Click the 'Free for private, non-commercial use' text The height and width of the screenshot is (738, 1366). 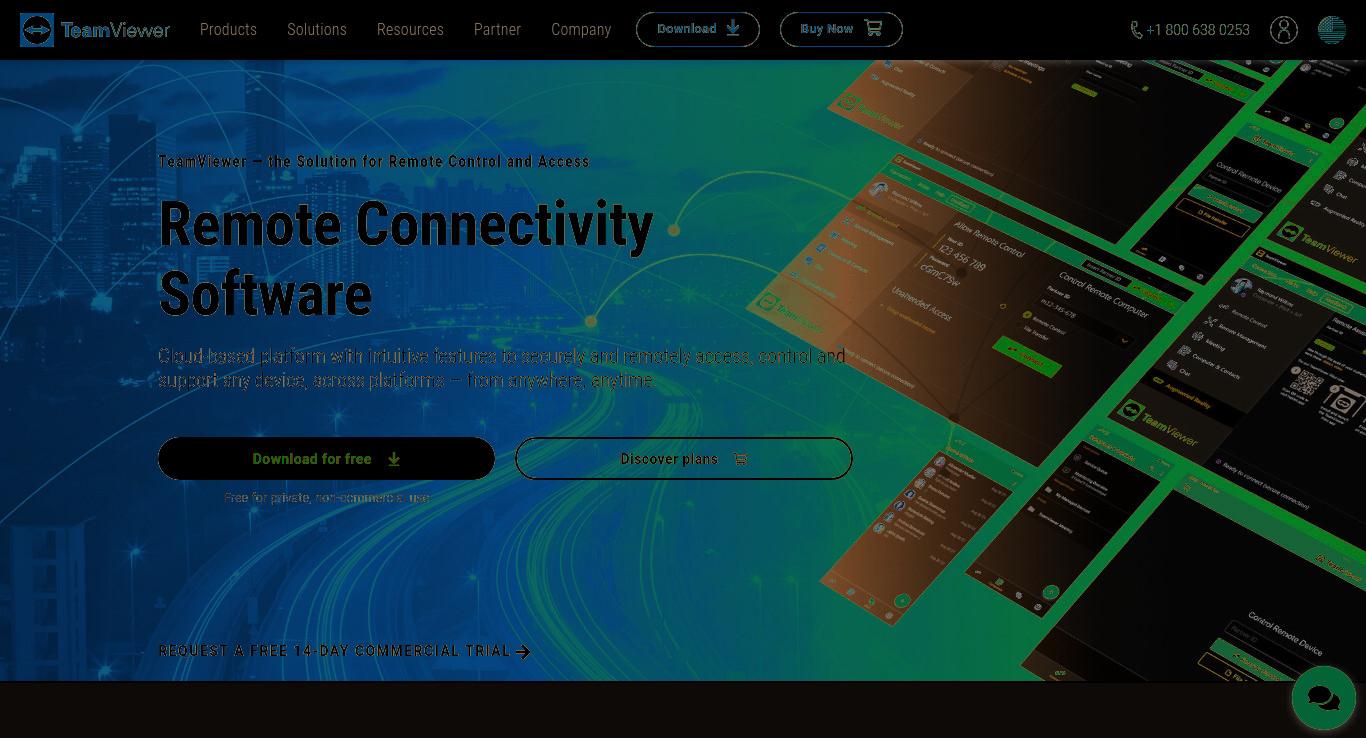(x=327, y=497)
